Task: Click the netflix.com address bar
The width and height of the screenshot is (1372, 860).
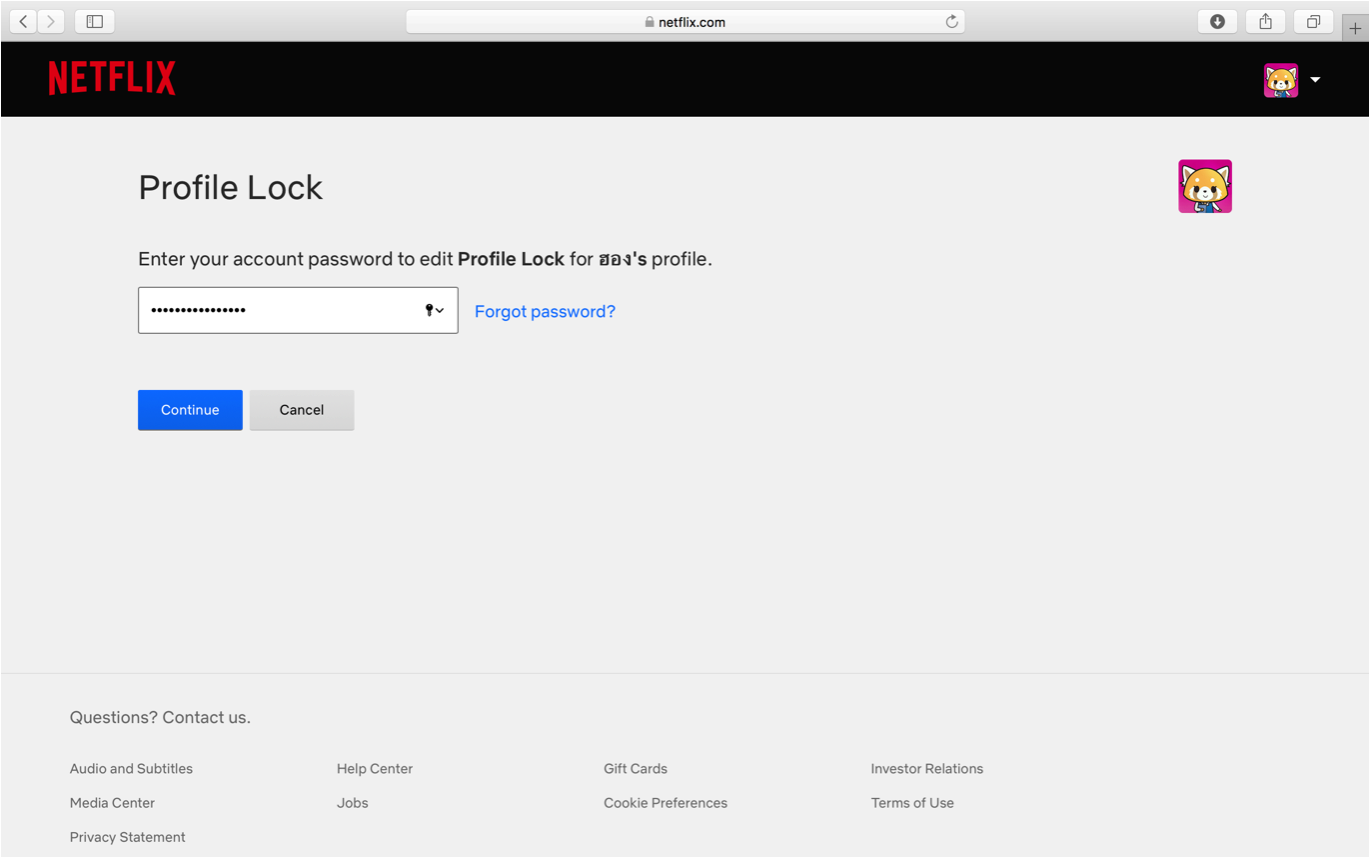Action: coord(685,22)
